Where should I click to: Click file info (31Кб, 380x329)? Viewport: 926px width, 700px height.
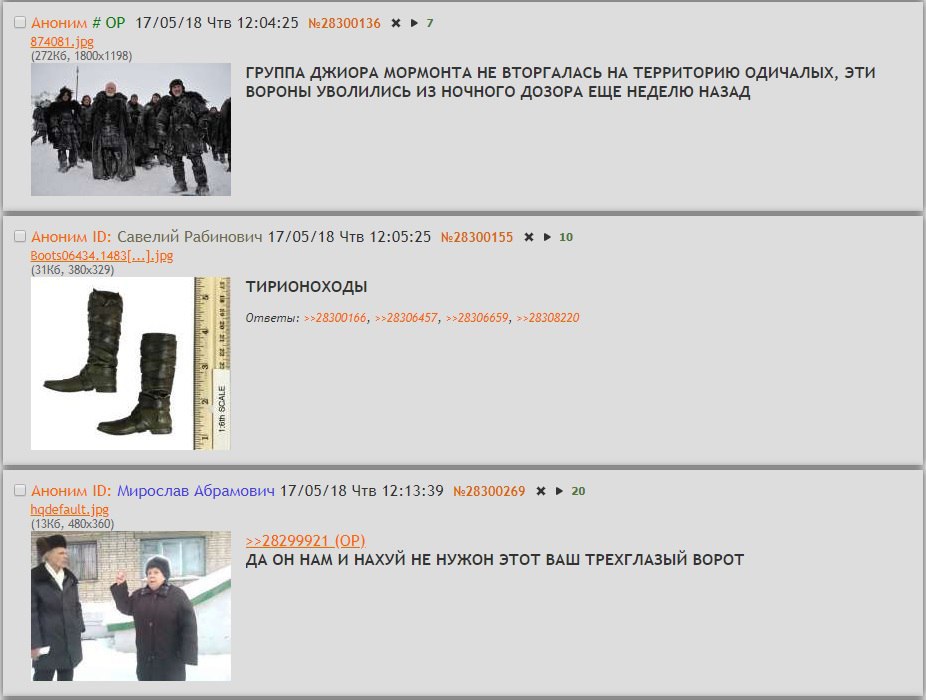click(72, 270)
